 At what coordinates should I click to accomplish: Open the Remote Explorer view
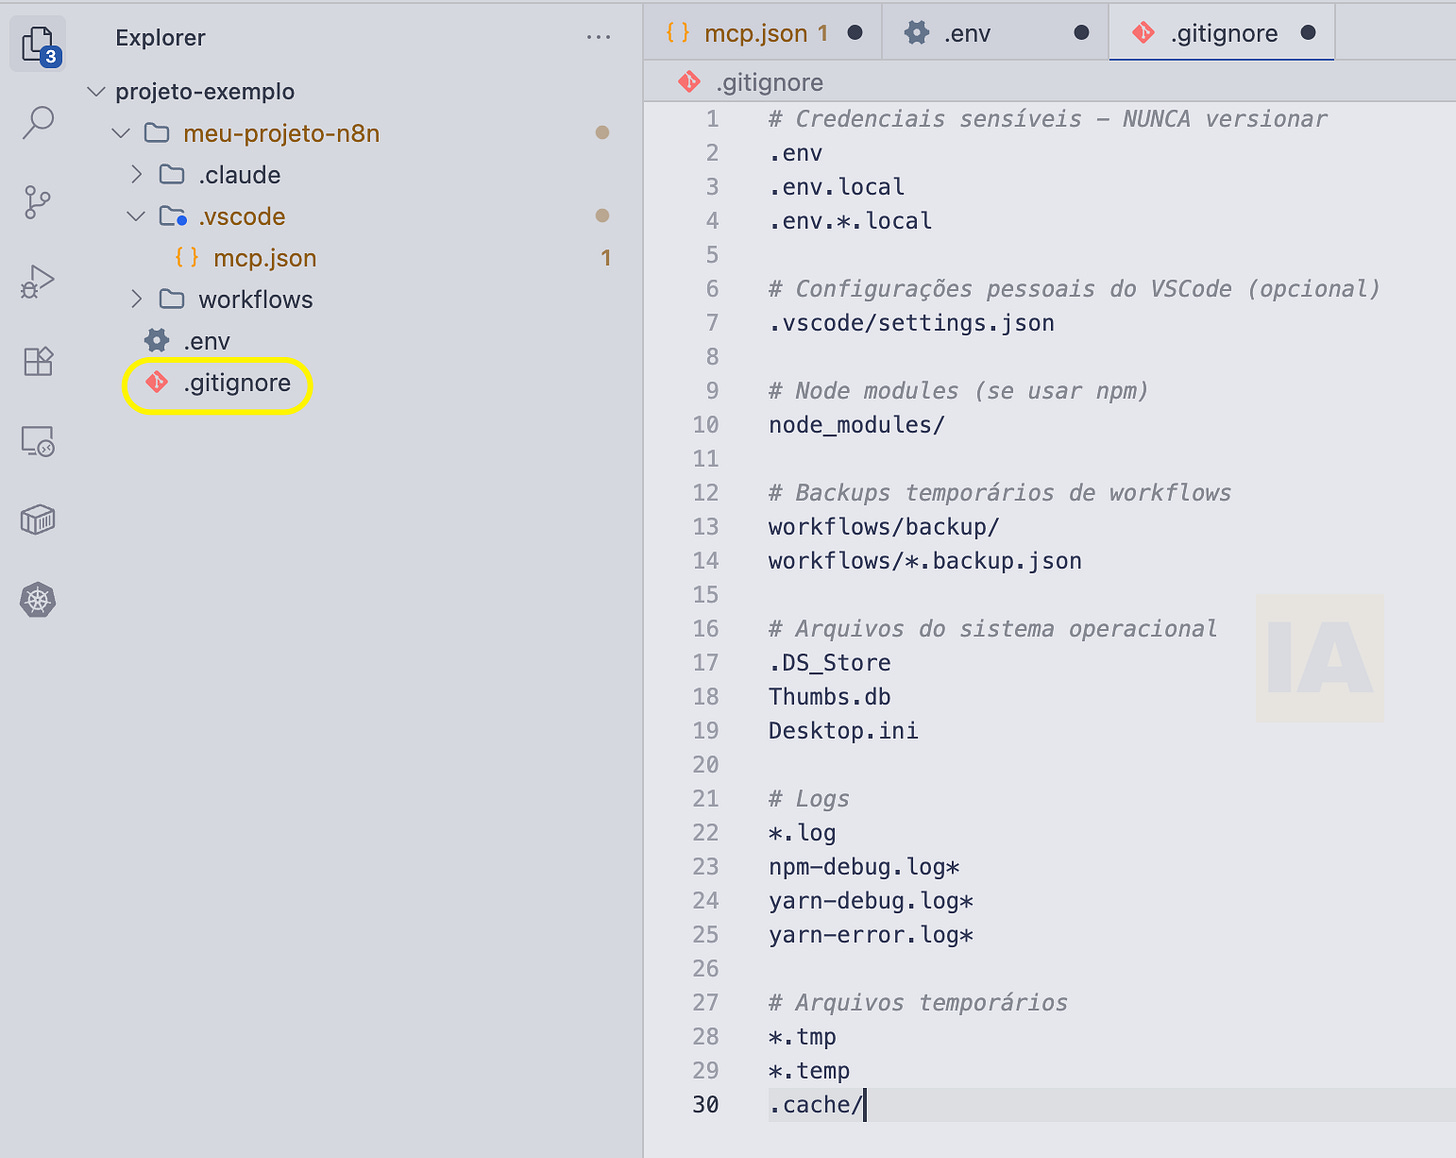tap(37, 440)
